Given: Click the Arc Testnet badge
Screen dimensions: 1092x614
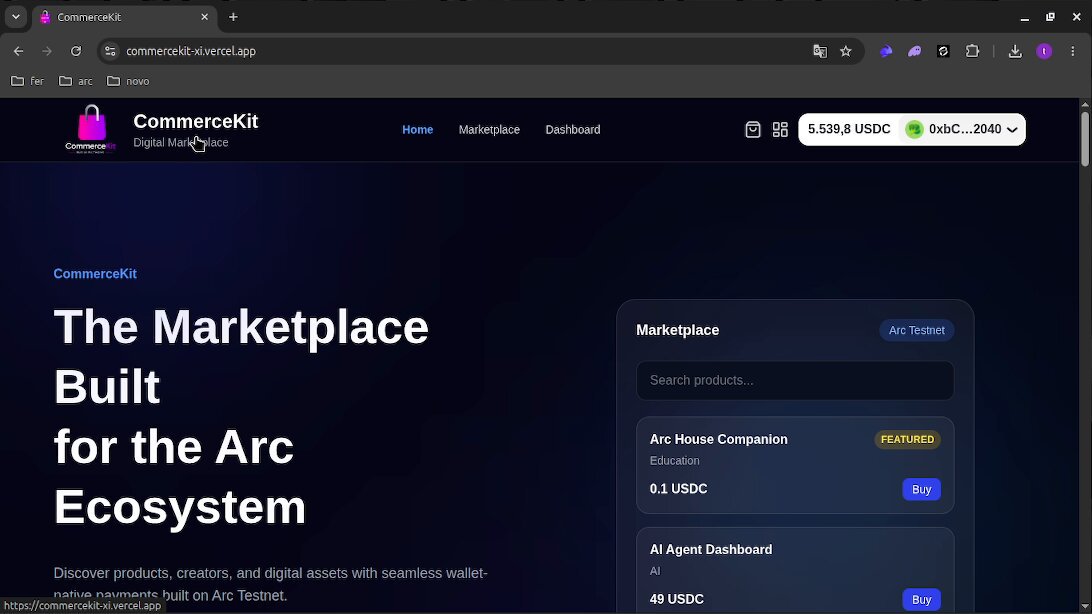Looking at the screenshot, I should click(x=916, y=330).
